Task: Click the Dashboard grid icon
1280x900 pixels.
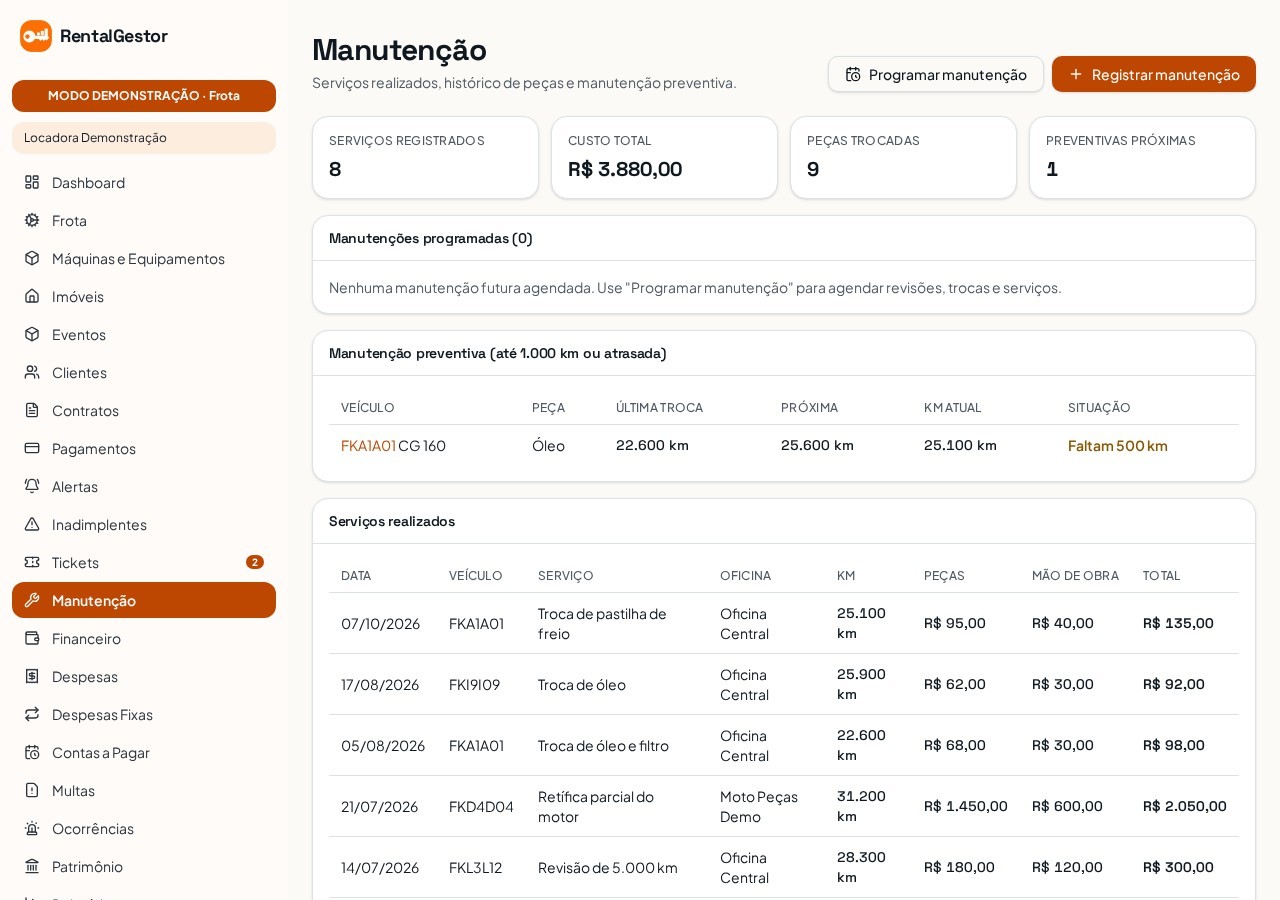Action: point(32,182)
